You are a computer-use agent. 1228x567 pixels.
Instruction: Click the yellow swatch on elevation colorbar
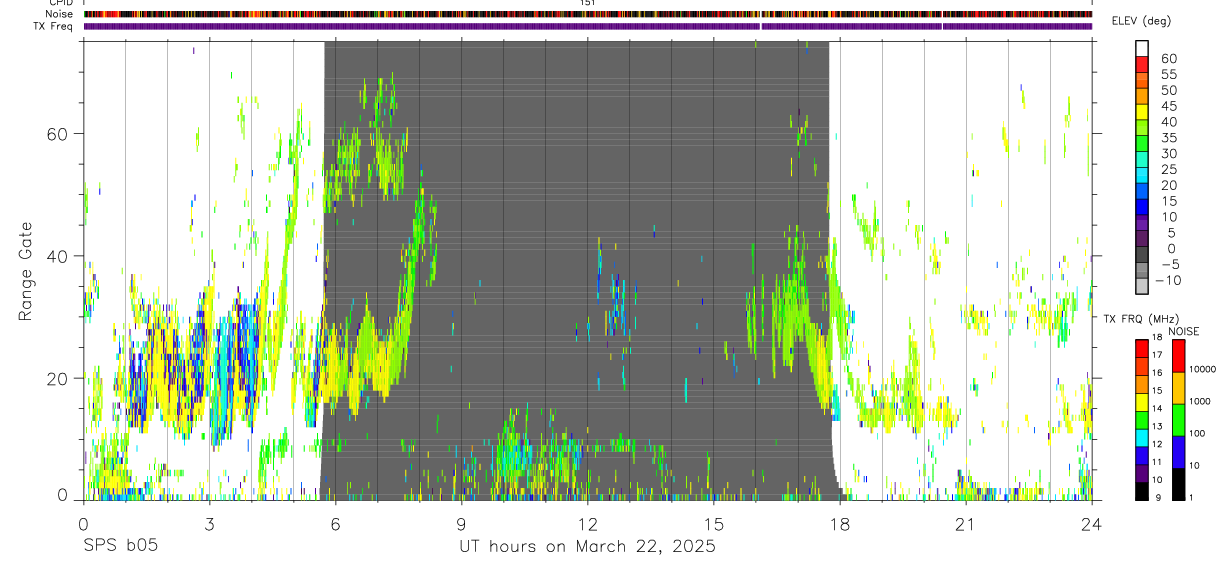pyautogui.click(x=1142, y=113)
